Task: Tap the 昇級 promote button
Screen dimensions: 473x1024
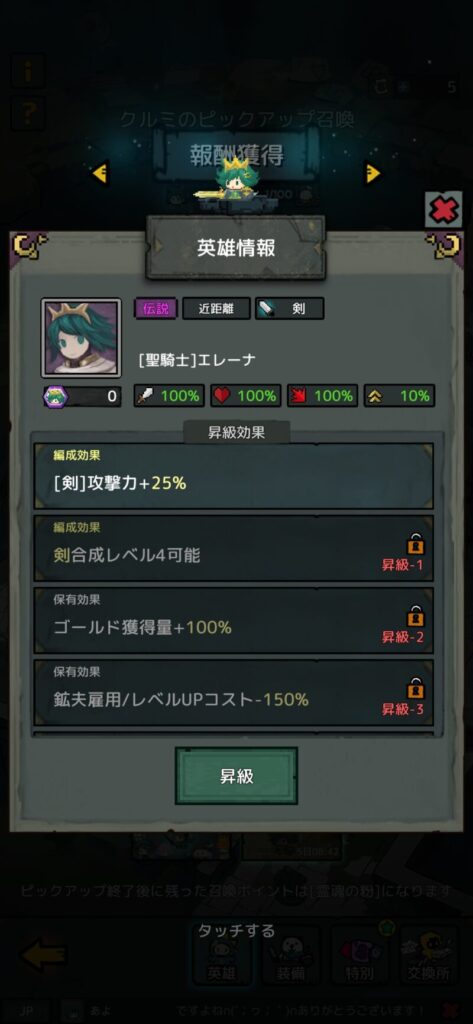Action: click(236, 776)
